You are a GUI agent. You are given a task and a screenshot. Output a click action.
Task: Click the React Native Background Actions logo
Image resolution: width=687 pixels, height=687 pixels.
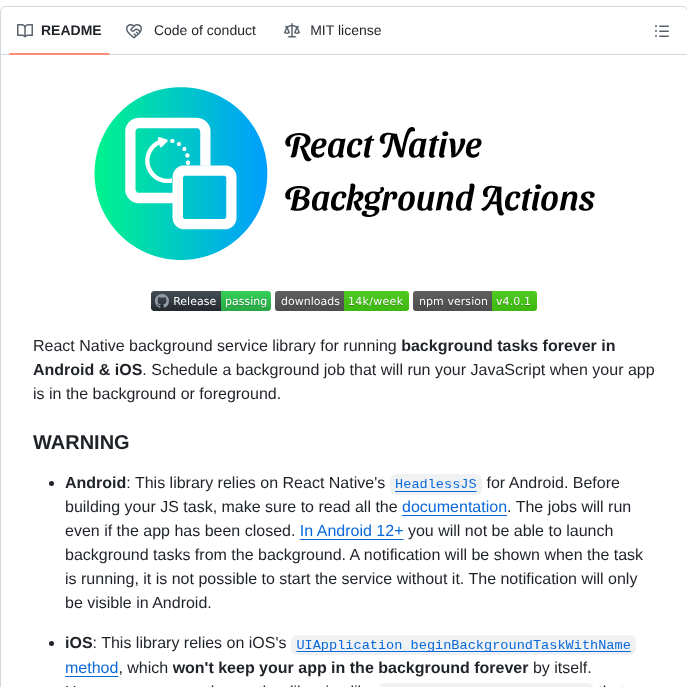coord(181,174)
